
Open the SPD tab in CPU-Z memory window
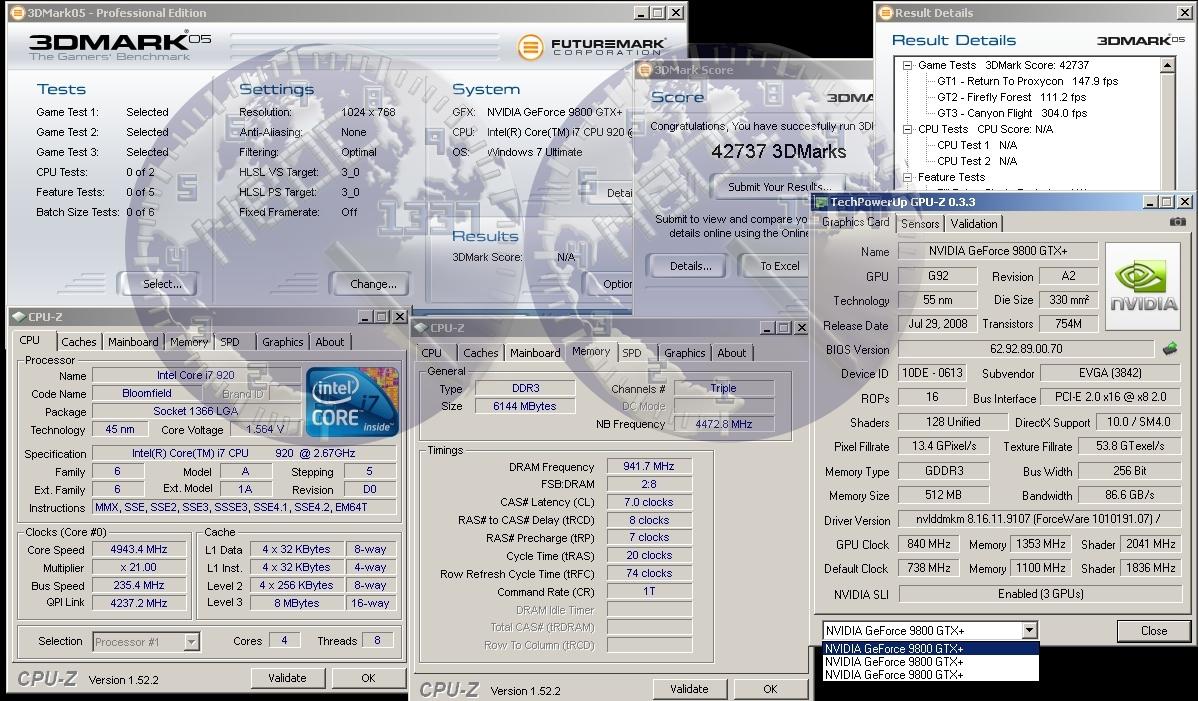coord(632,353)
